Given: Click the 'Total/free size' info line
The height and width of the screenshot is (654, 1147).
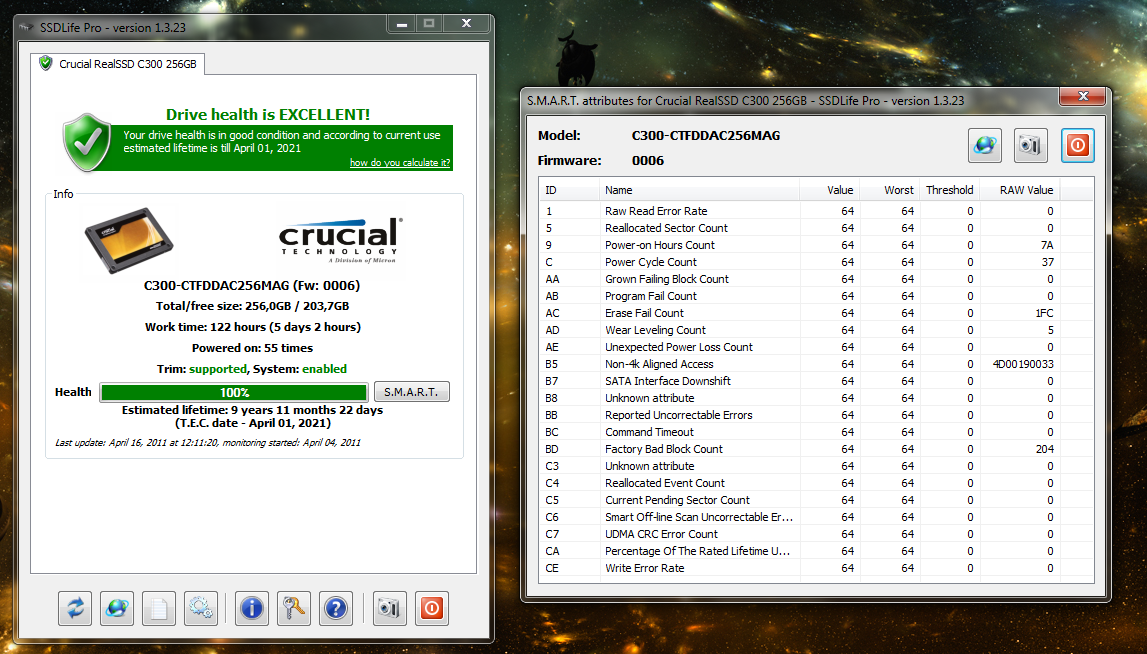Looking at the screenshot, I should click(252, 307).
